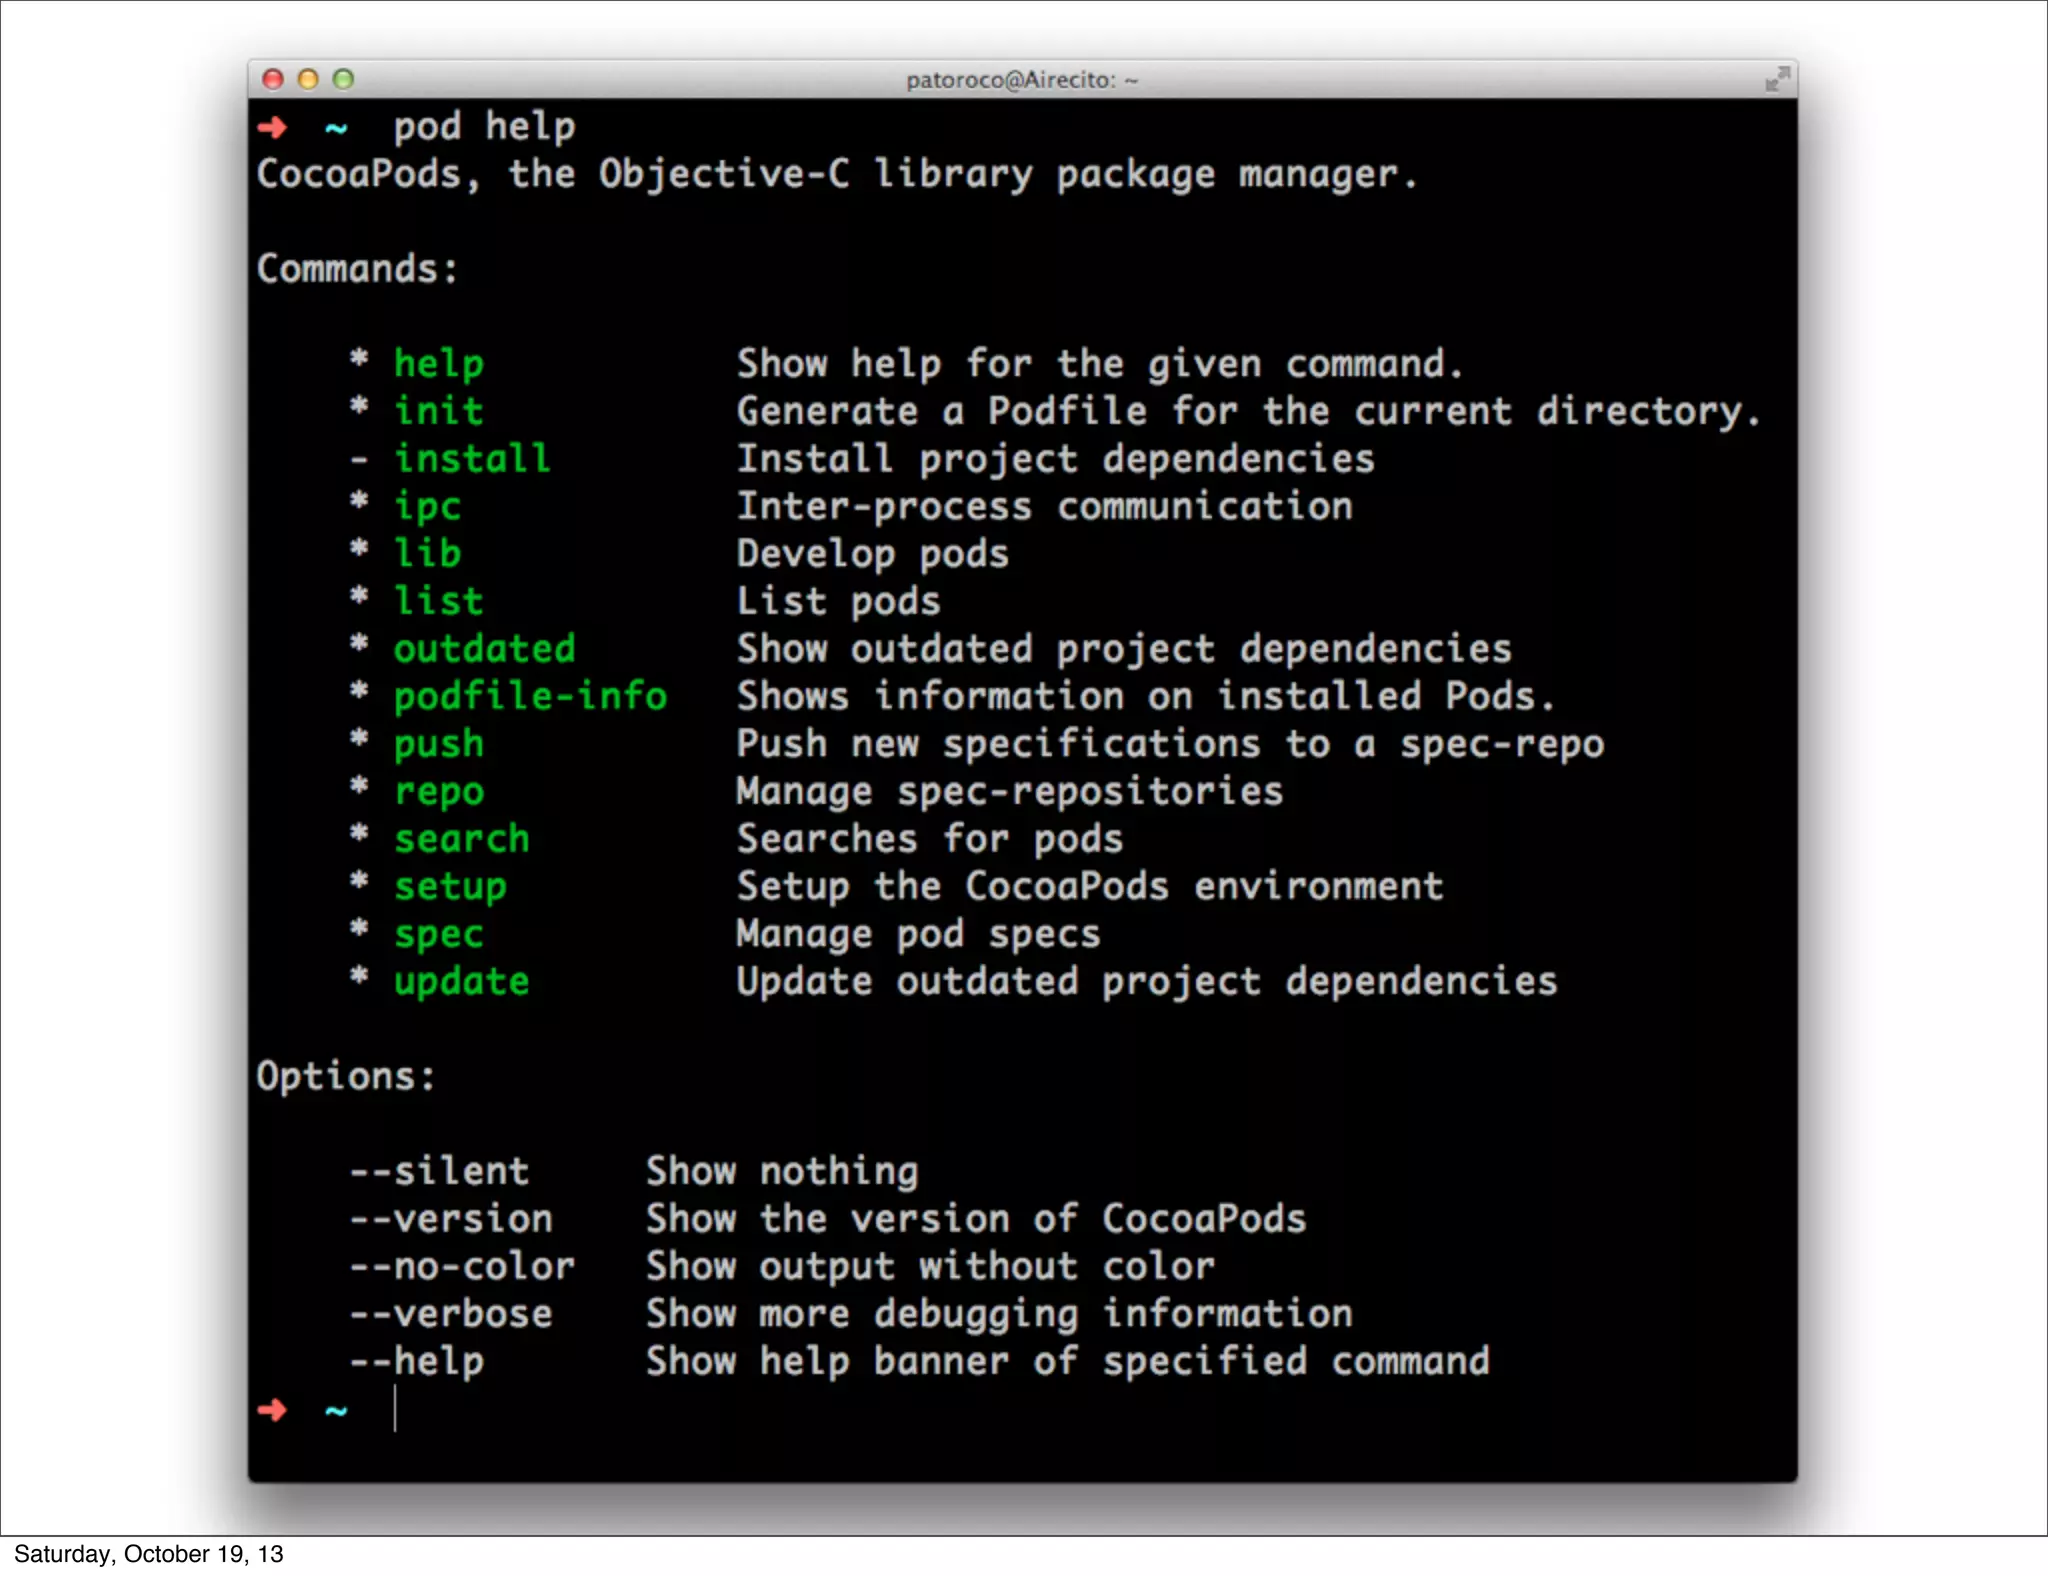Click the --silent option text
The image size is (2048, 1576).
(x=439, y=1171)
